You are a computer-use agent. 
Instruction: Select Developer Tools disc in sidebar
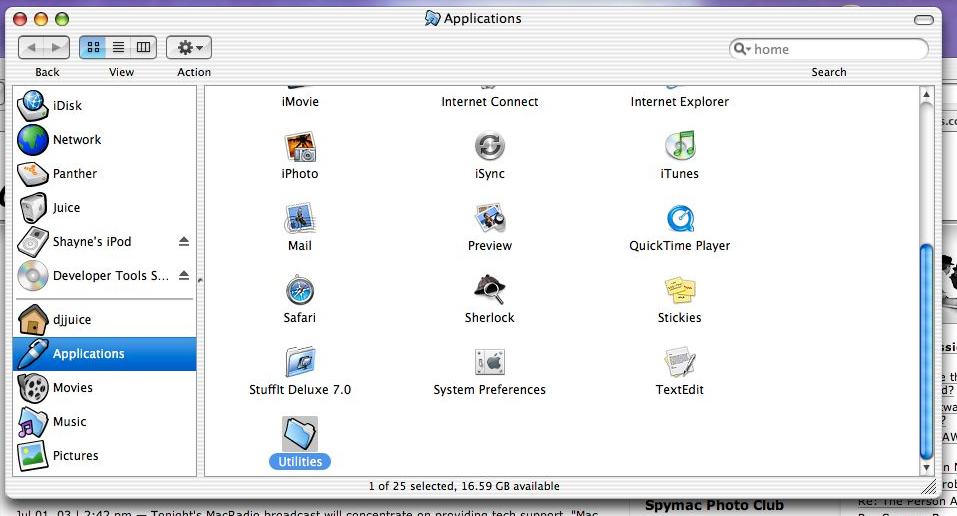pos(105,276)
